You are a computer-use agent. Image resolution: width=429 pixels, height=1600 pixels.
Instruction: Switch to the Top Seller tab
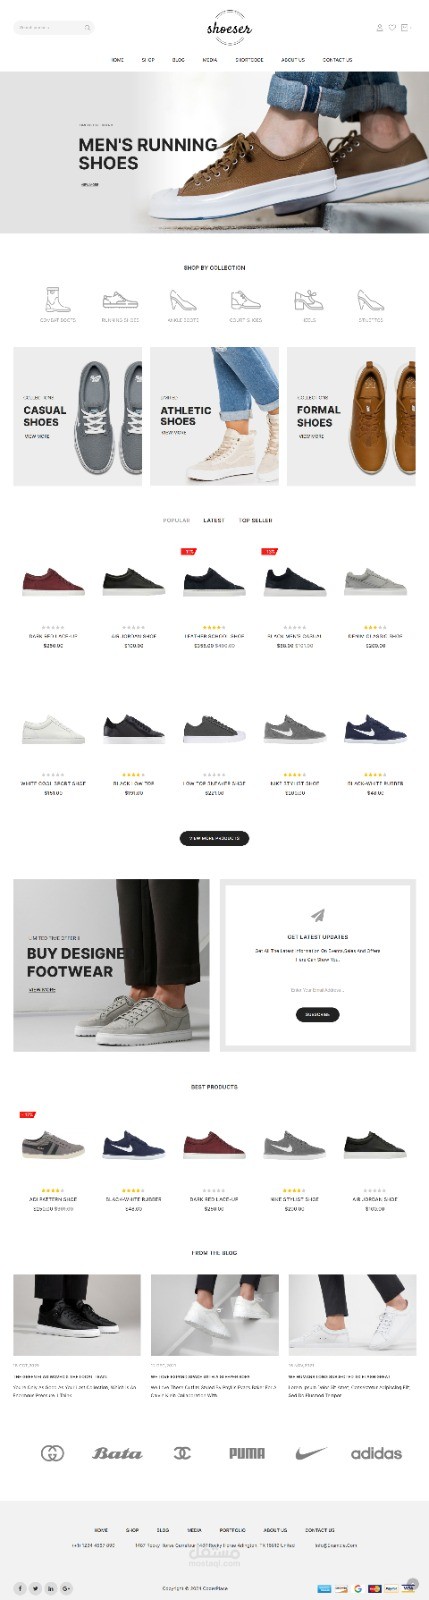255,520
